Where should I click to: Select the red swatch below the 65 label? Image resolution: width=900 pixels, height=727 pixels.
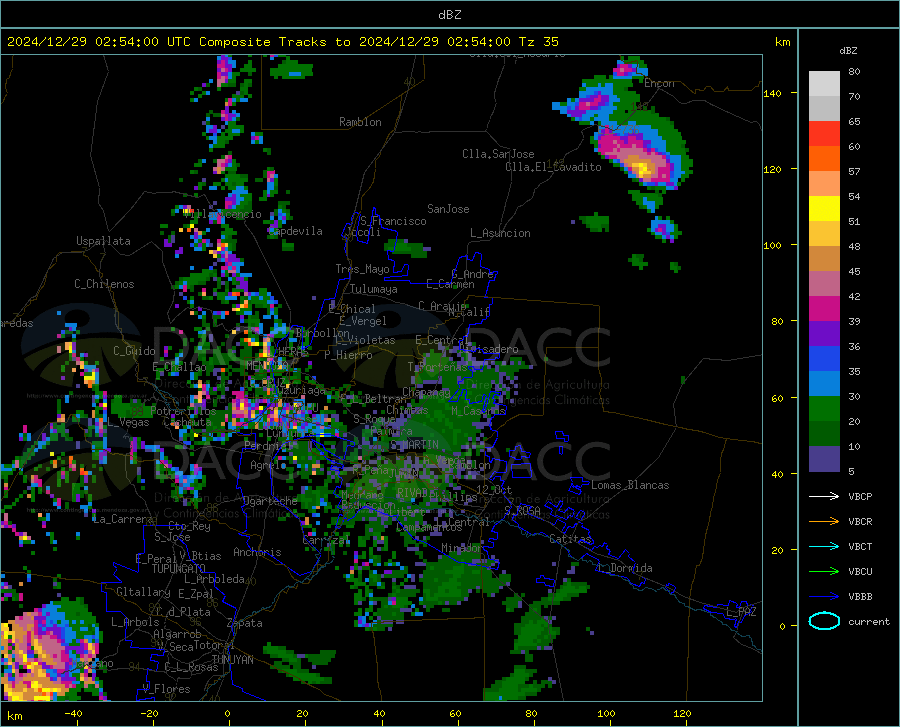(x=824, y=134)
